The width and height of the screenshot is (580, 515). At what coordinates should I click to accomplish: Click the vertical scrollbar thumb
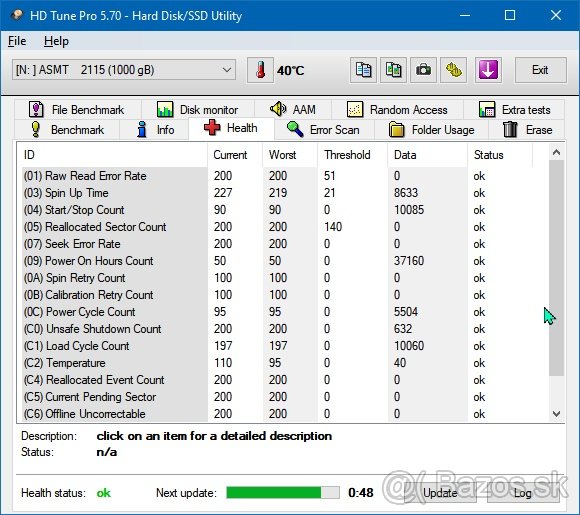click(556, 268)
